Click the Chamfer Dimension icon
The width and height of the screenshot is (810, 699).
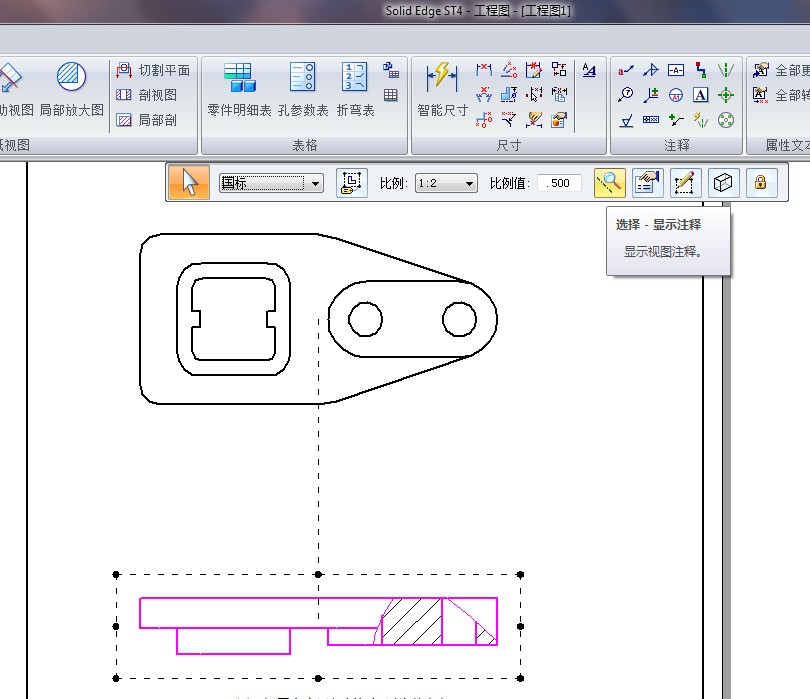click(x=509, y=120)
